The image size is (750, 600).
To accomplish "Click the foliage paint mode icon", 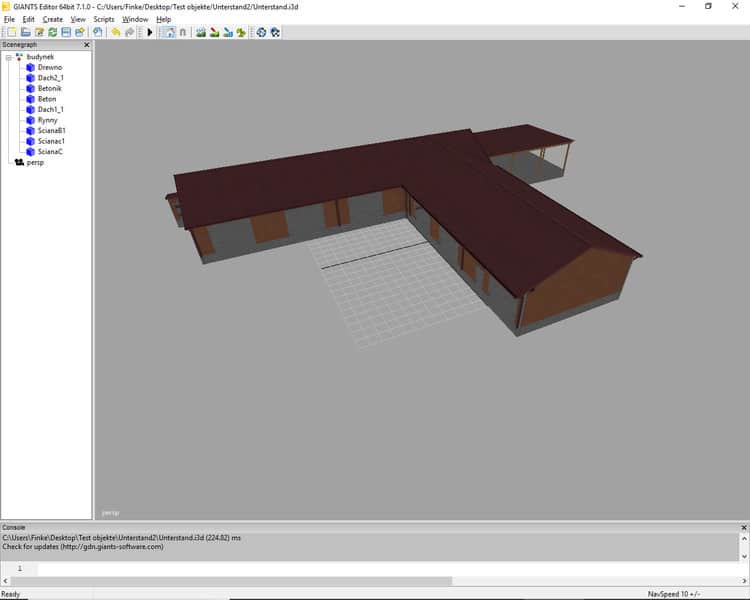I will (x=241, y=32).
